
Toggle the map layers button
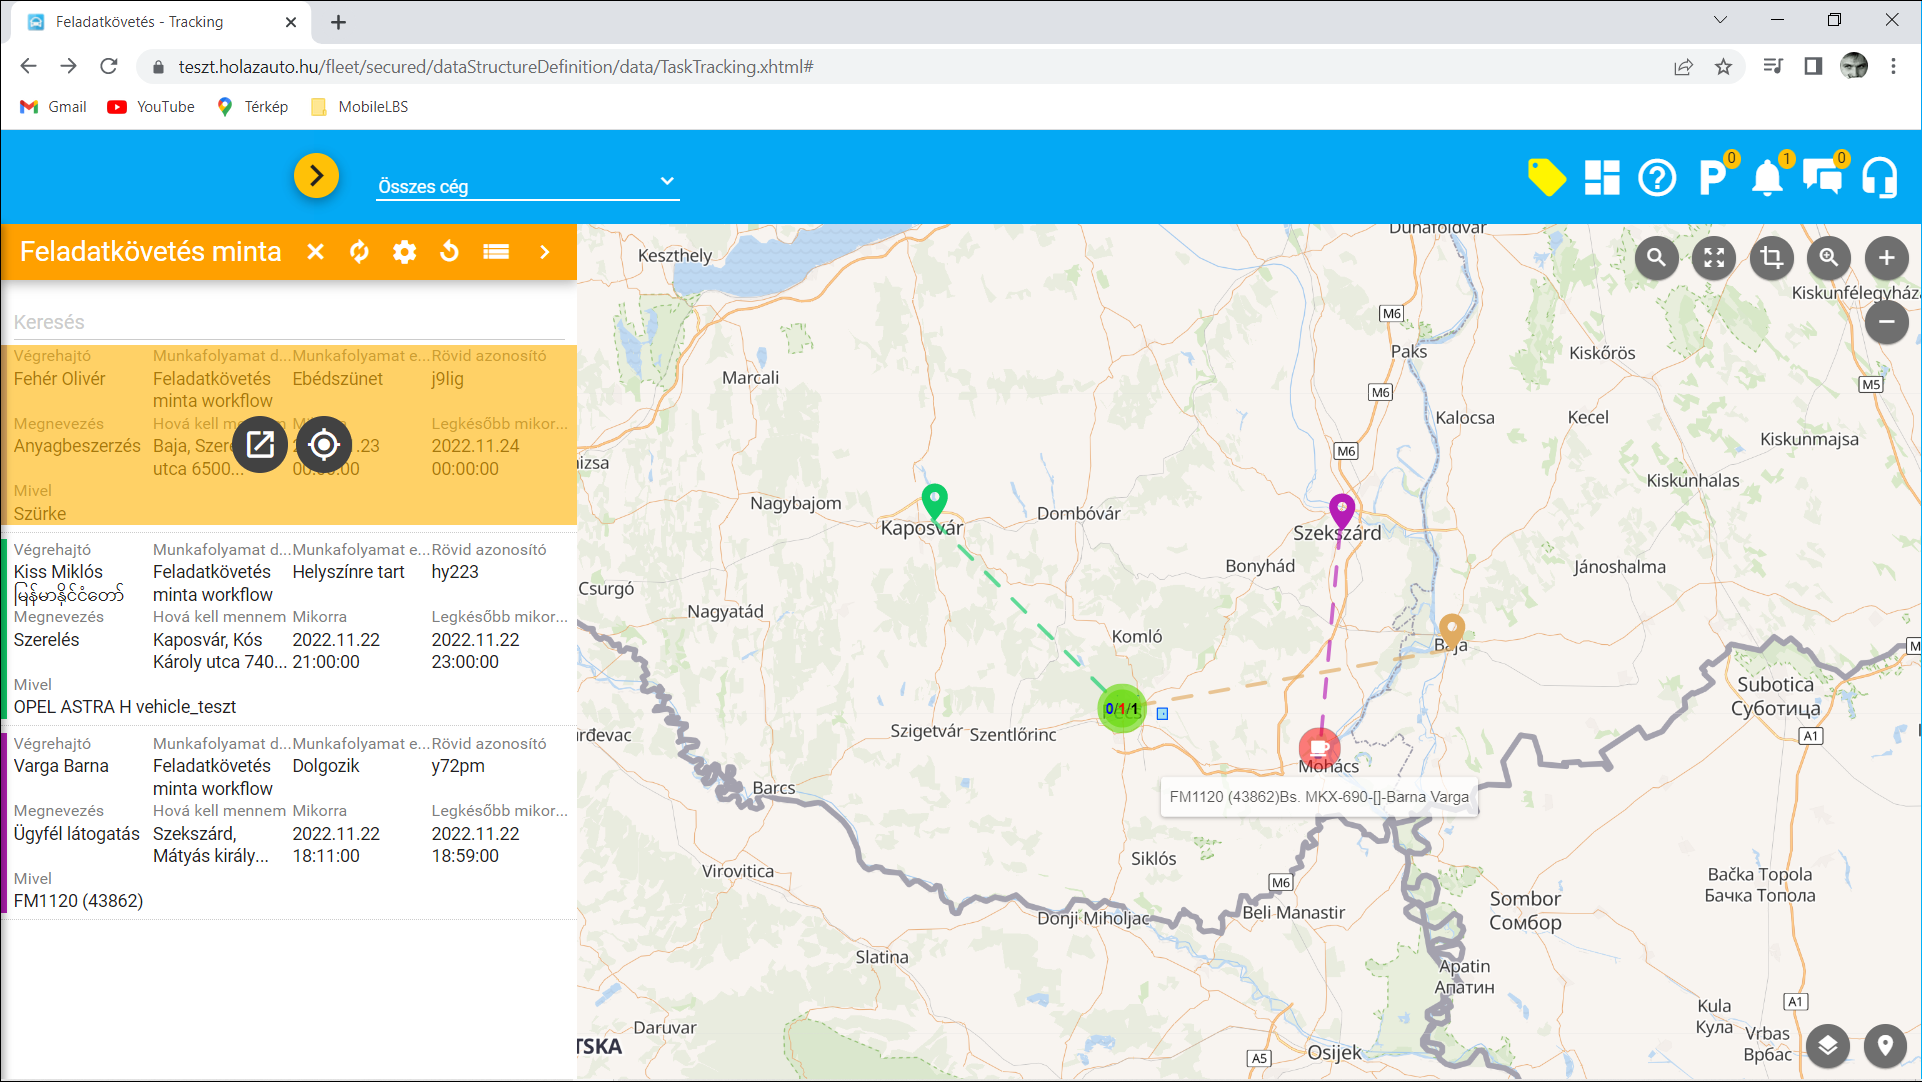pyautogui.click(x=1828, y=1046)
